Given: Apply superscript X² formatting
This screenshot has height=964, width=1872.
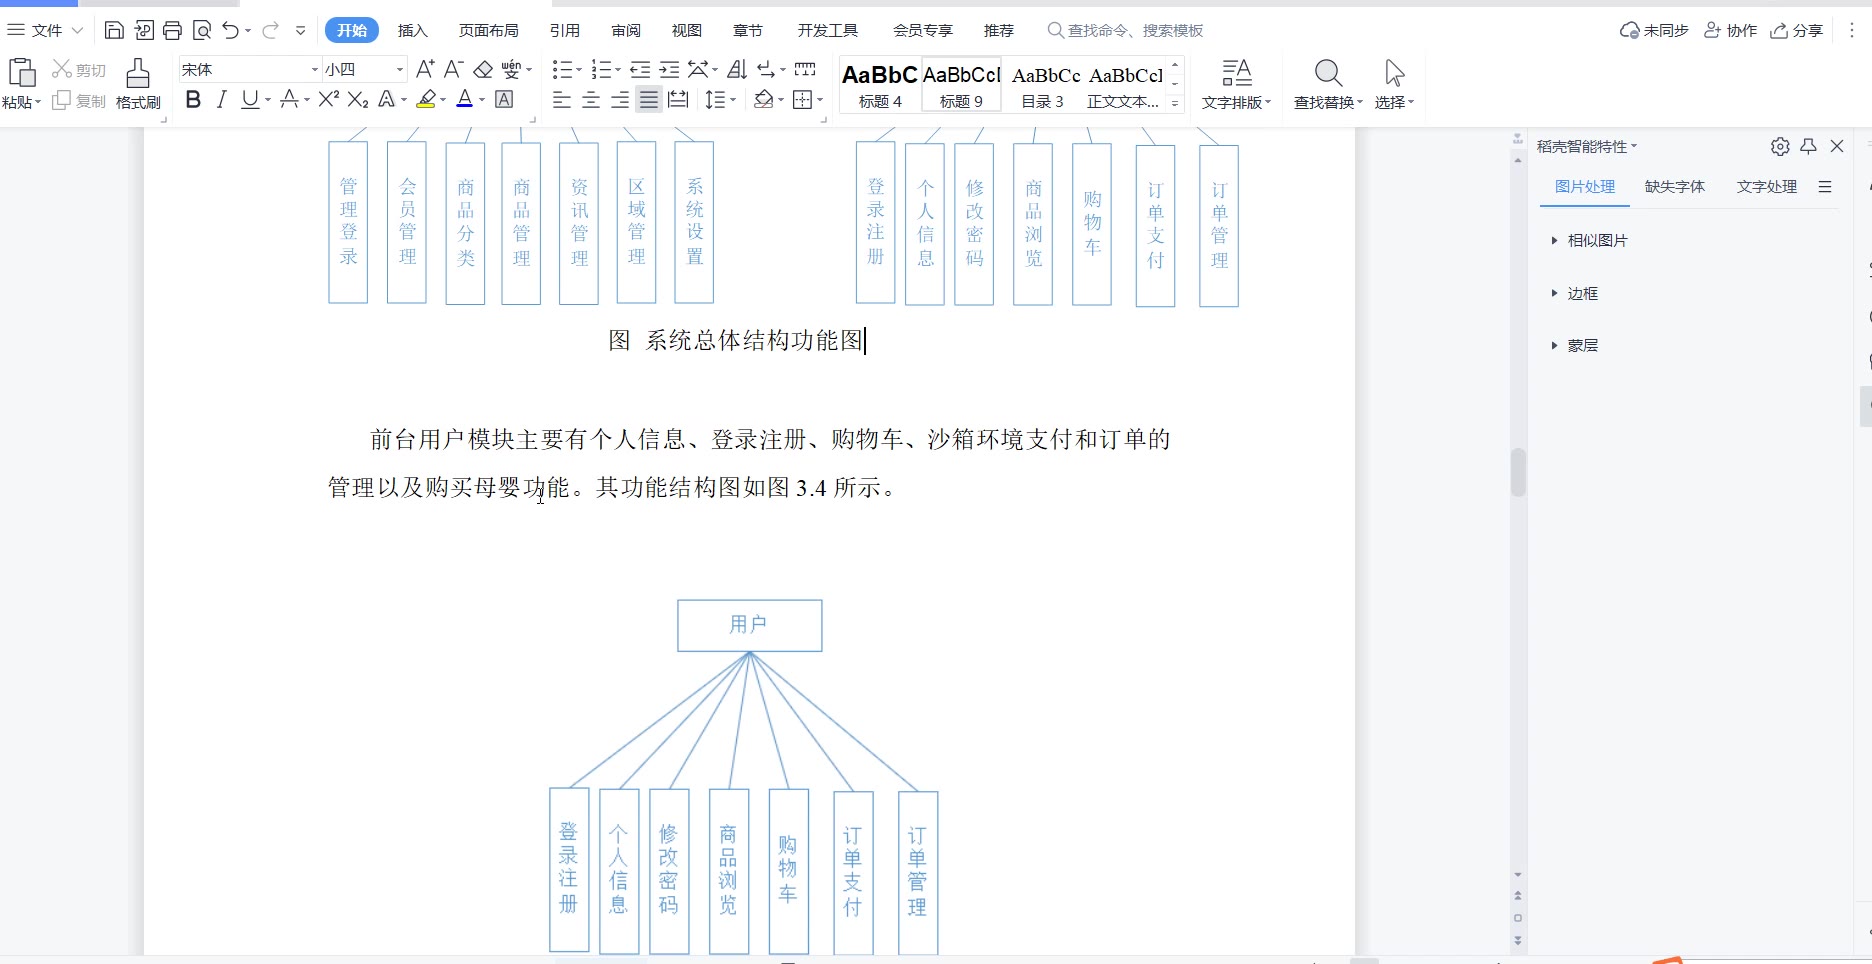Looking at the screenshot, I should point(329,99).
